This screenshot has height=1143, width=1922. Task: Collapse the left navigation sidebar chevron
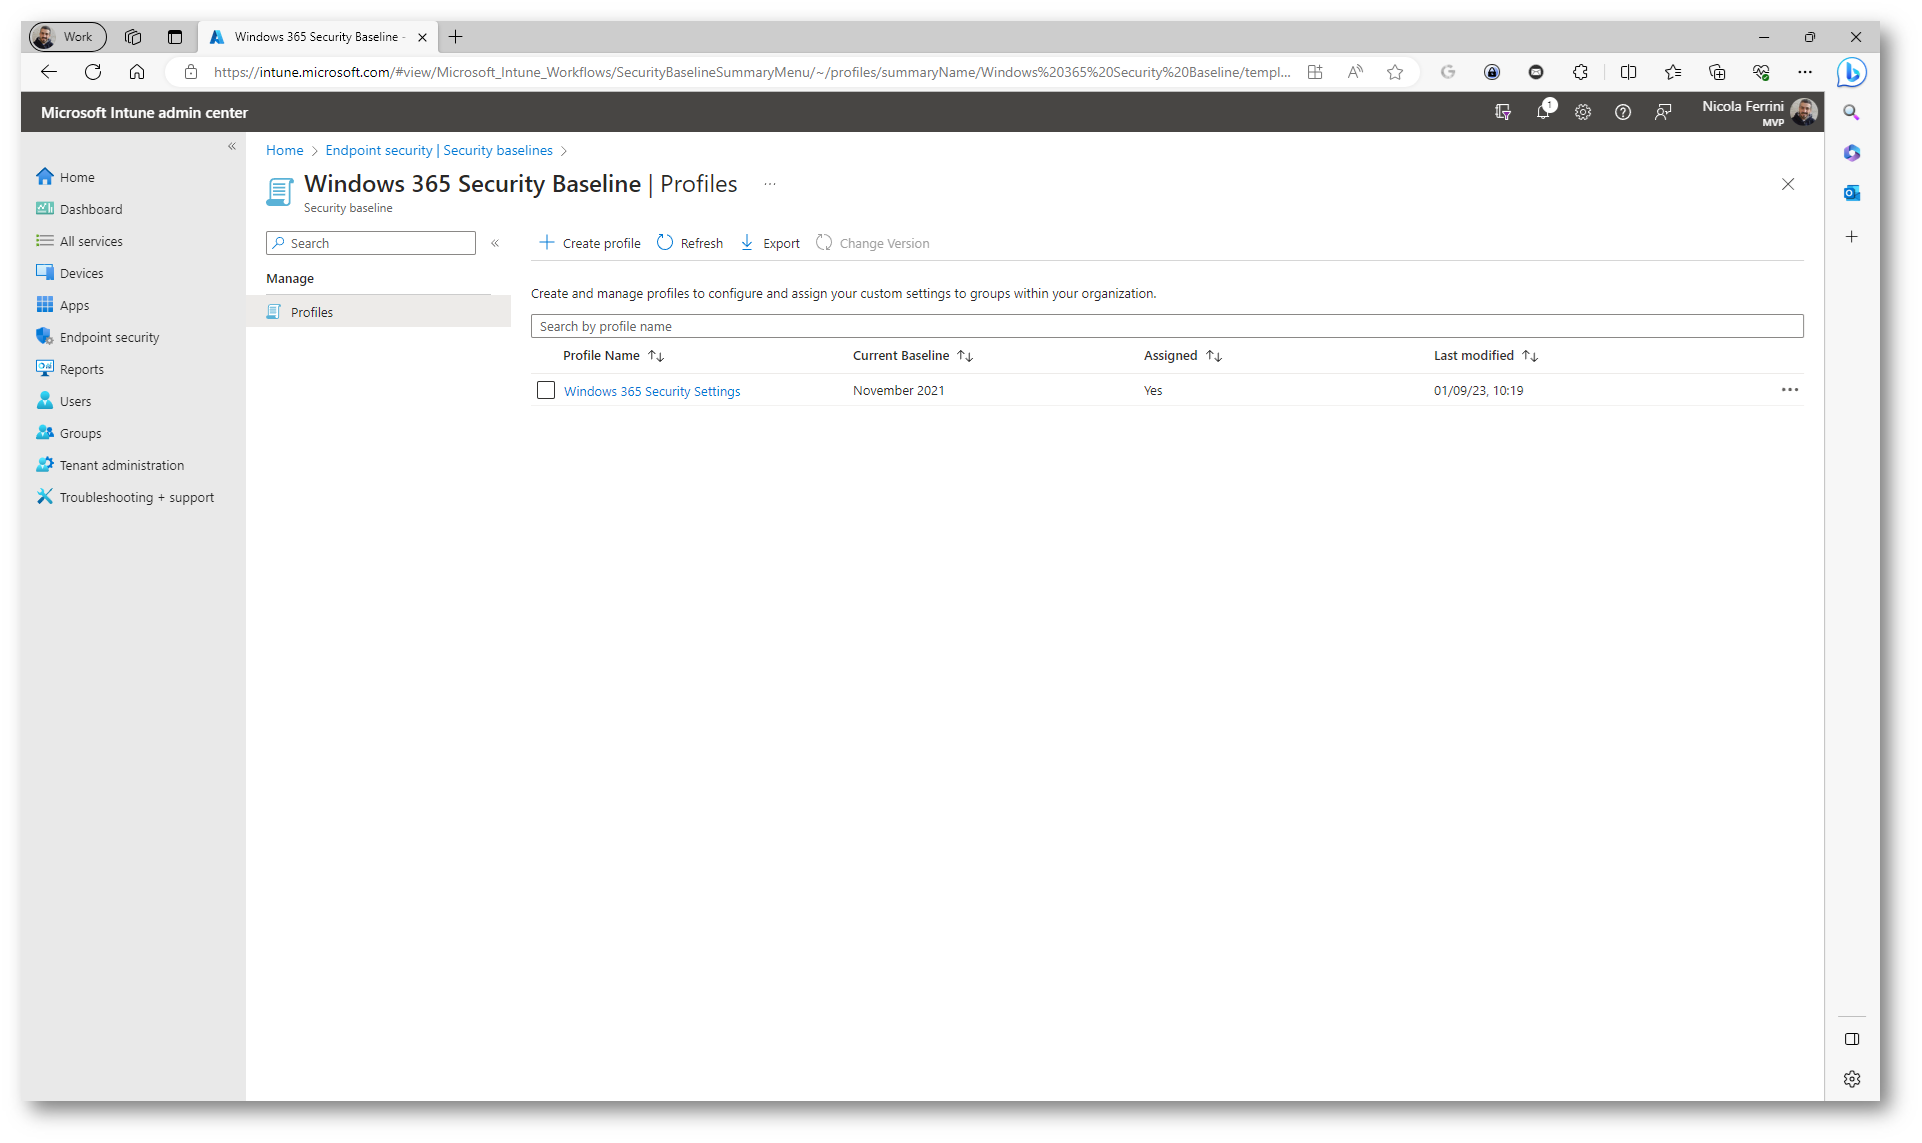[x=232, y=147]
